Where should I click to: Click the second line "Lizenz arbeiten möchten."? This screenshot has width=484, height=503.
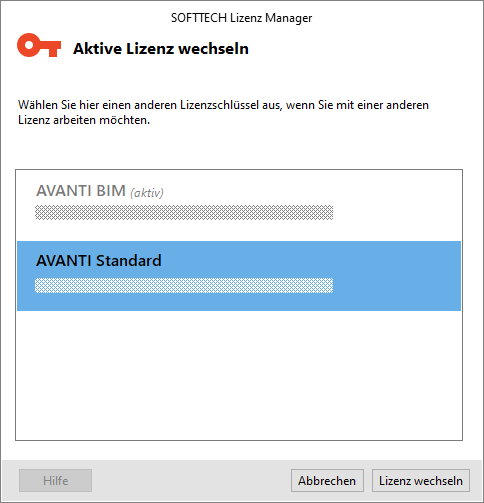click(x=84, y=120)
